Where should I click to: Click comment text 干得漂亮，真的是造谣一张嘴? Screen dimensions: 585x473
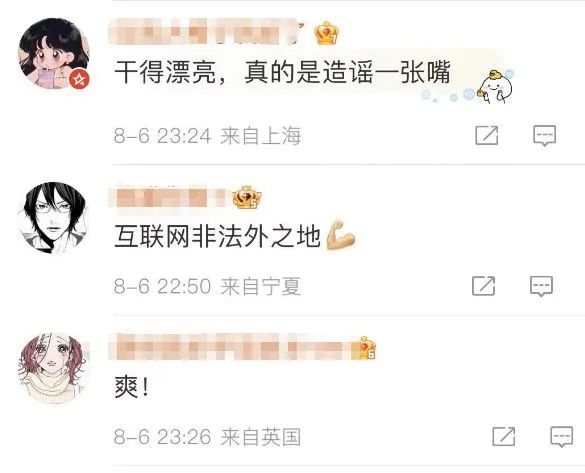pyautogui.click(x=282, y=72)
